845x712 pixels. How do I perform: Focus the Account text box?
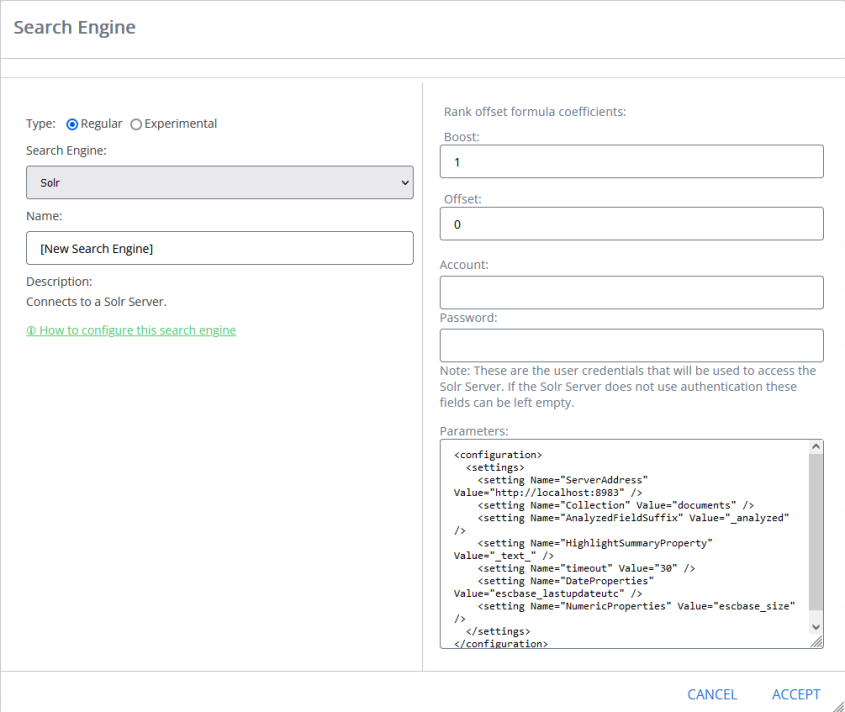[x=632, y=293]
